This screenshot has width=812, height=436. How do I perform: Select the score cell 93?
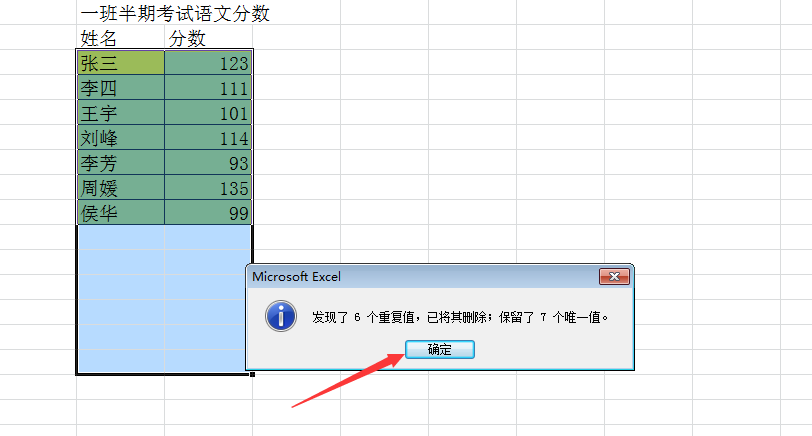208,163
